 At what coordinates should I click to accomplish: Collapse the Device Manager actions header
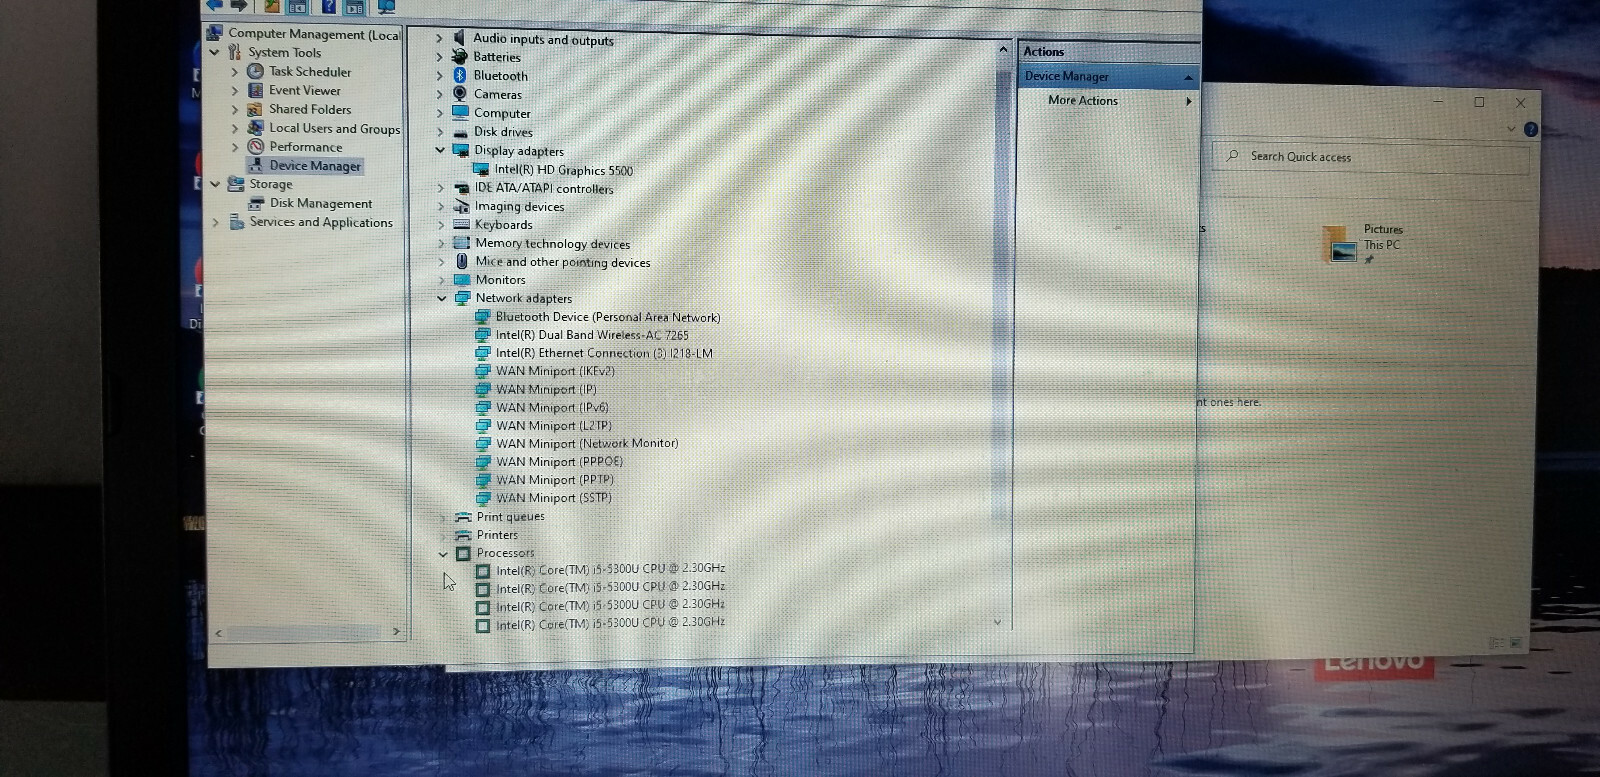coord(1187,77)
